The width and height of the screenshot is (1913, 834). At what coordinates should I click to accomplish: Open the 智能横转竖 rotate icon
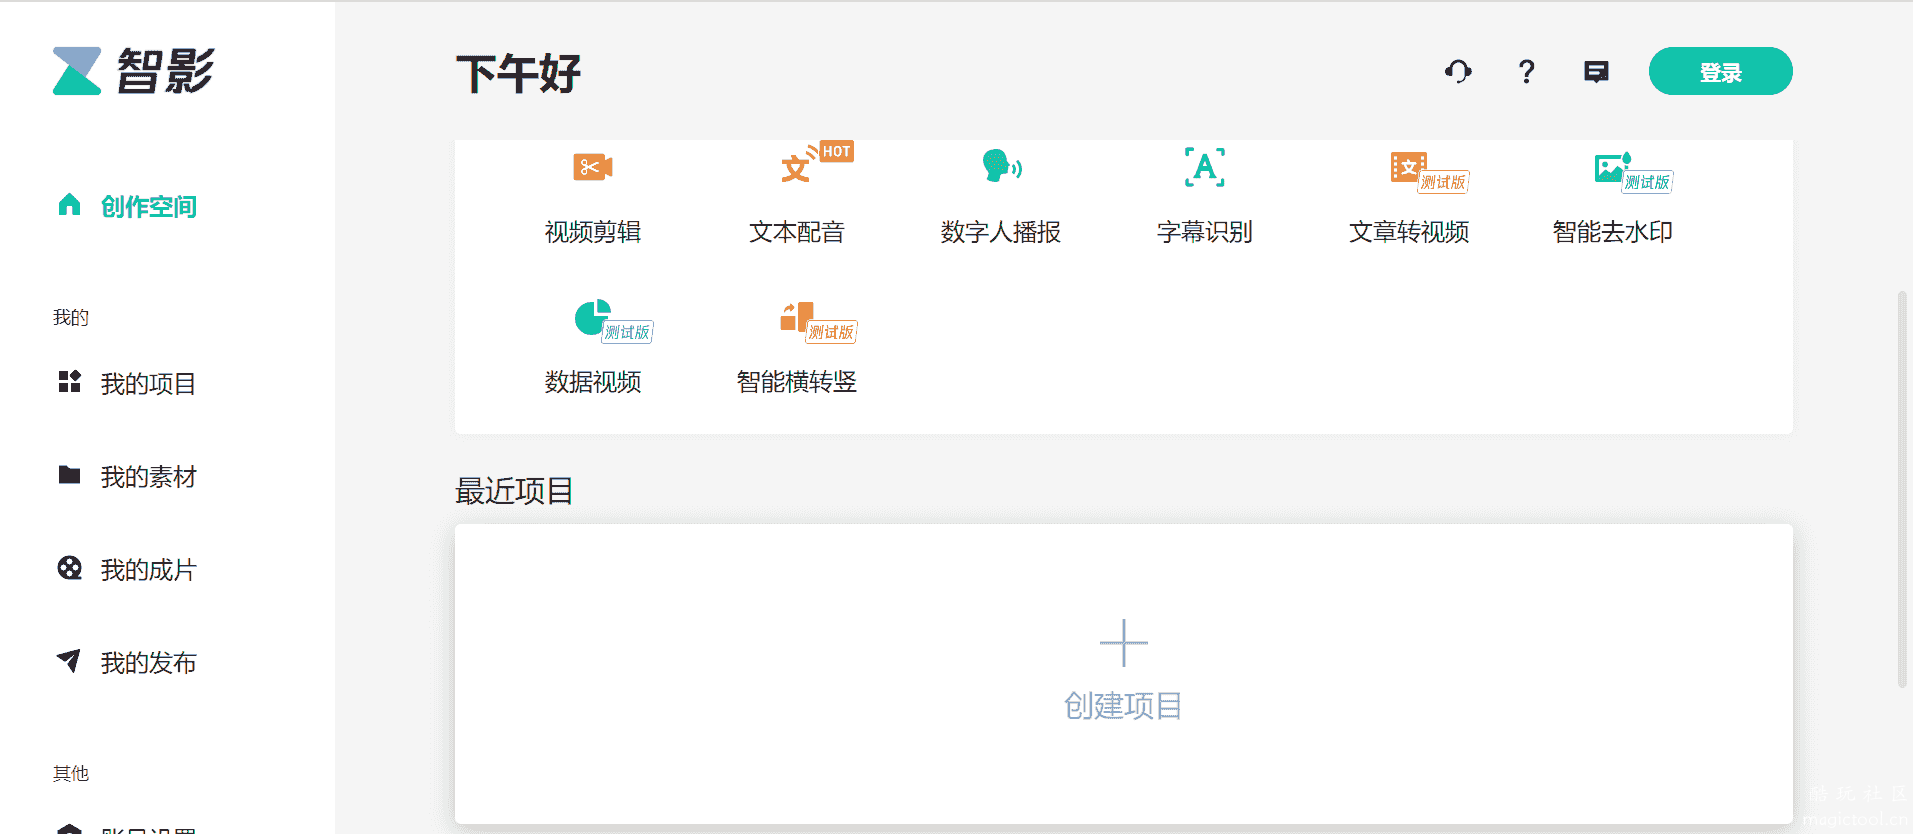coord(818,322)
